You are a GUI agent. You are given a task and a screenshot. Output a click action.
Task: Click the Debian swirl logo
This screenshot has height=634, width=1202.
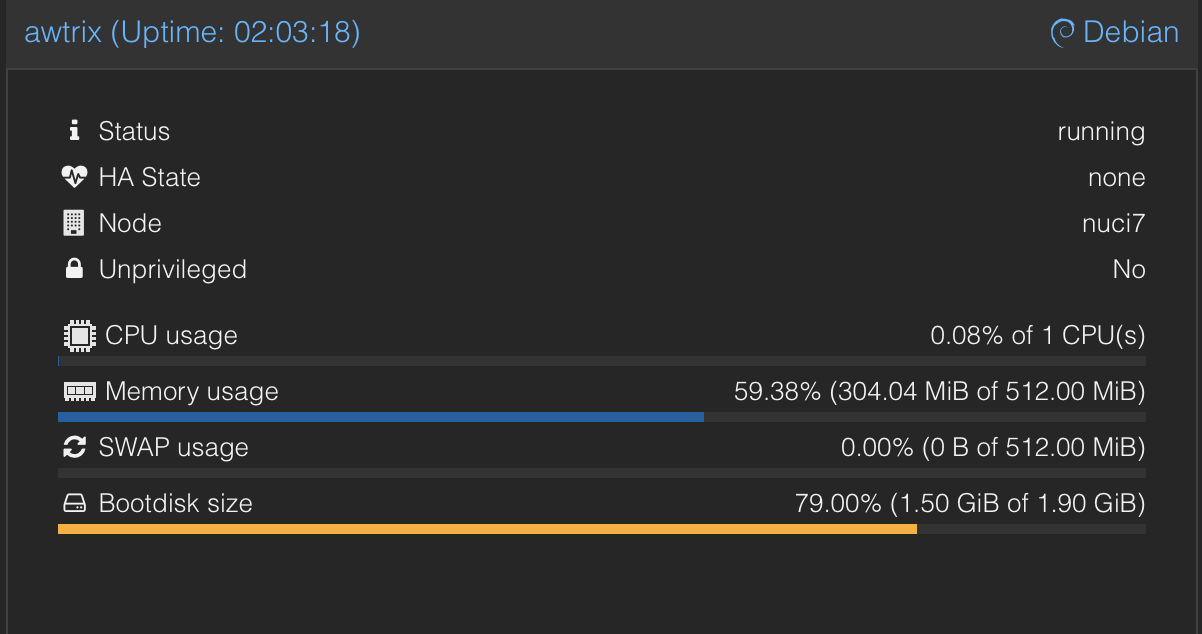point(1062,33)
